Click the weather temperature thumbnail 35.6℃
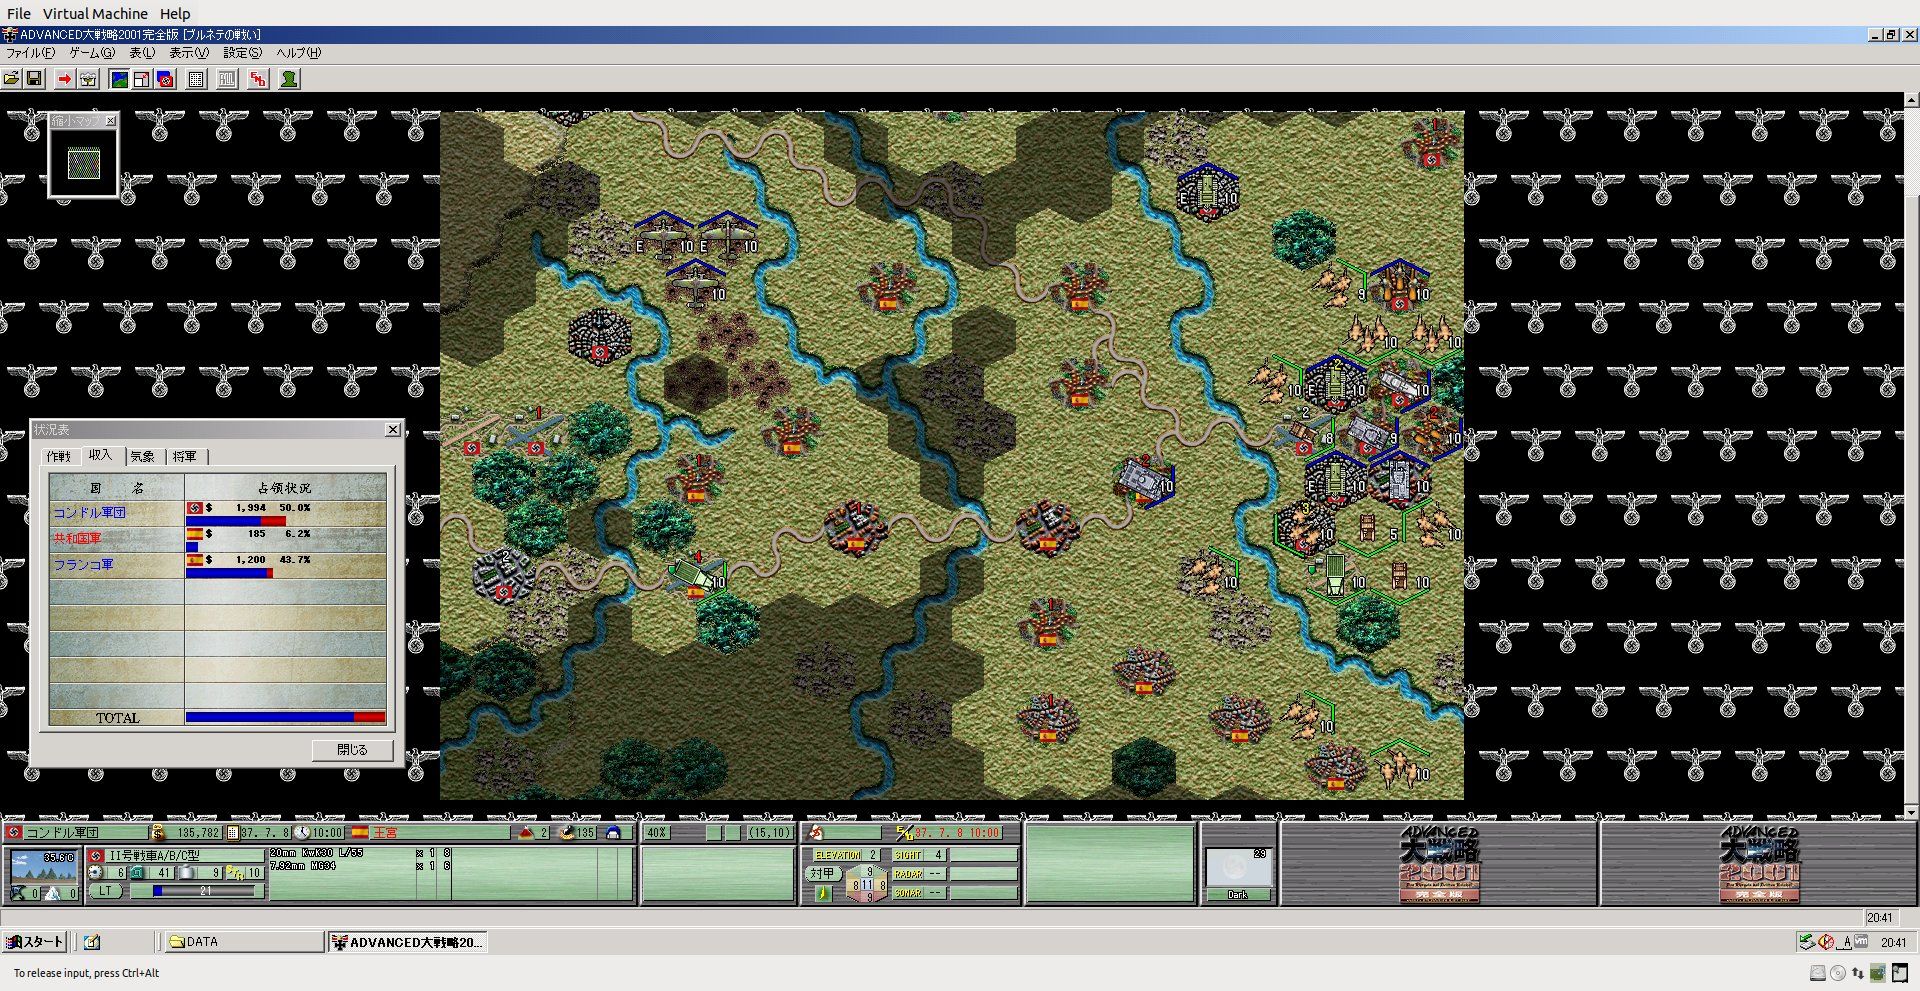 click(43, 865)
